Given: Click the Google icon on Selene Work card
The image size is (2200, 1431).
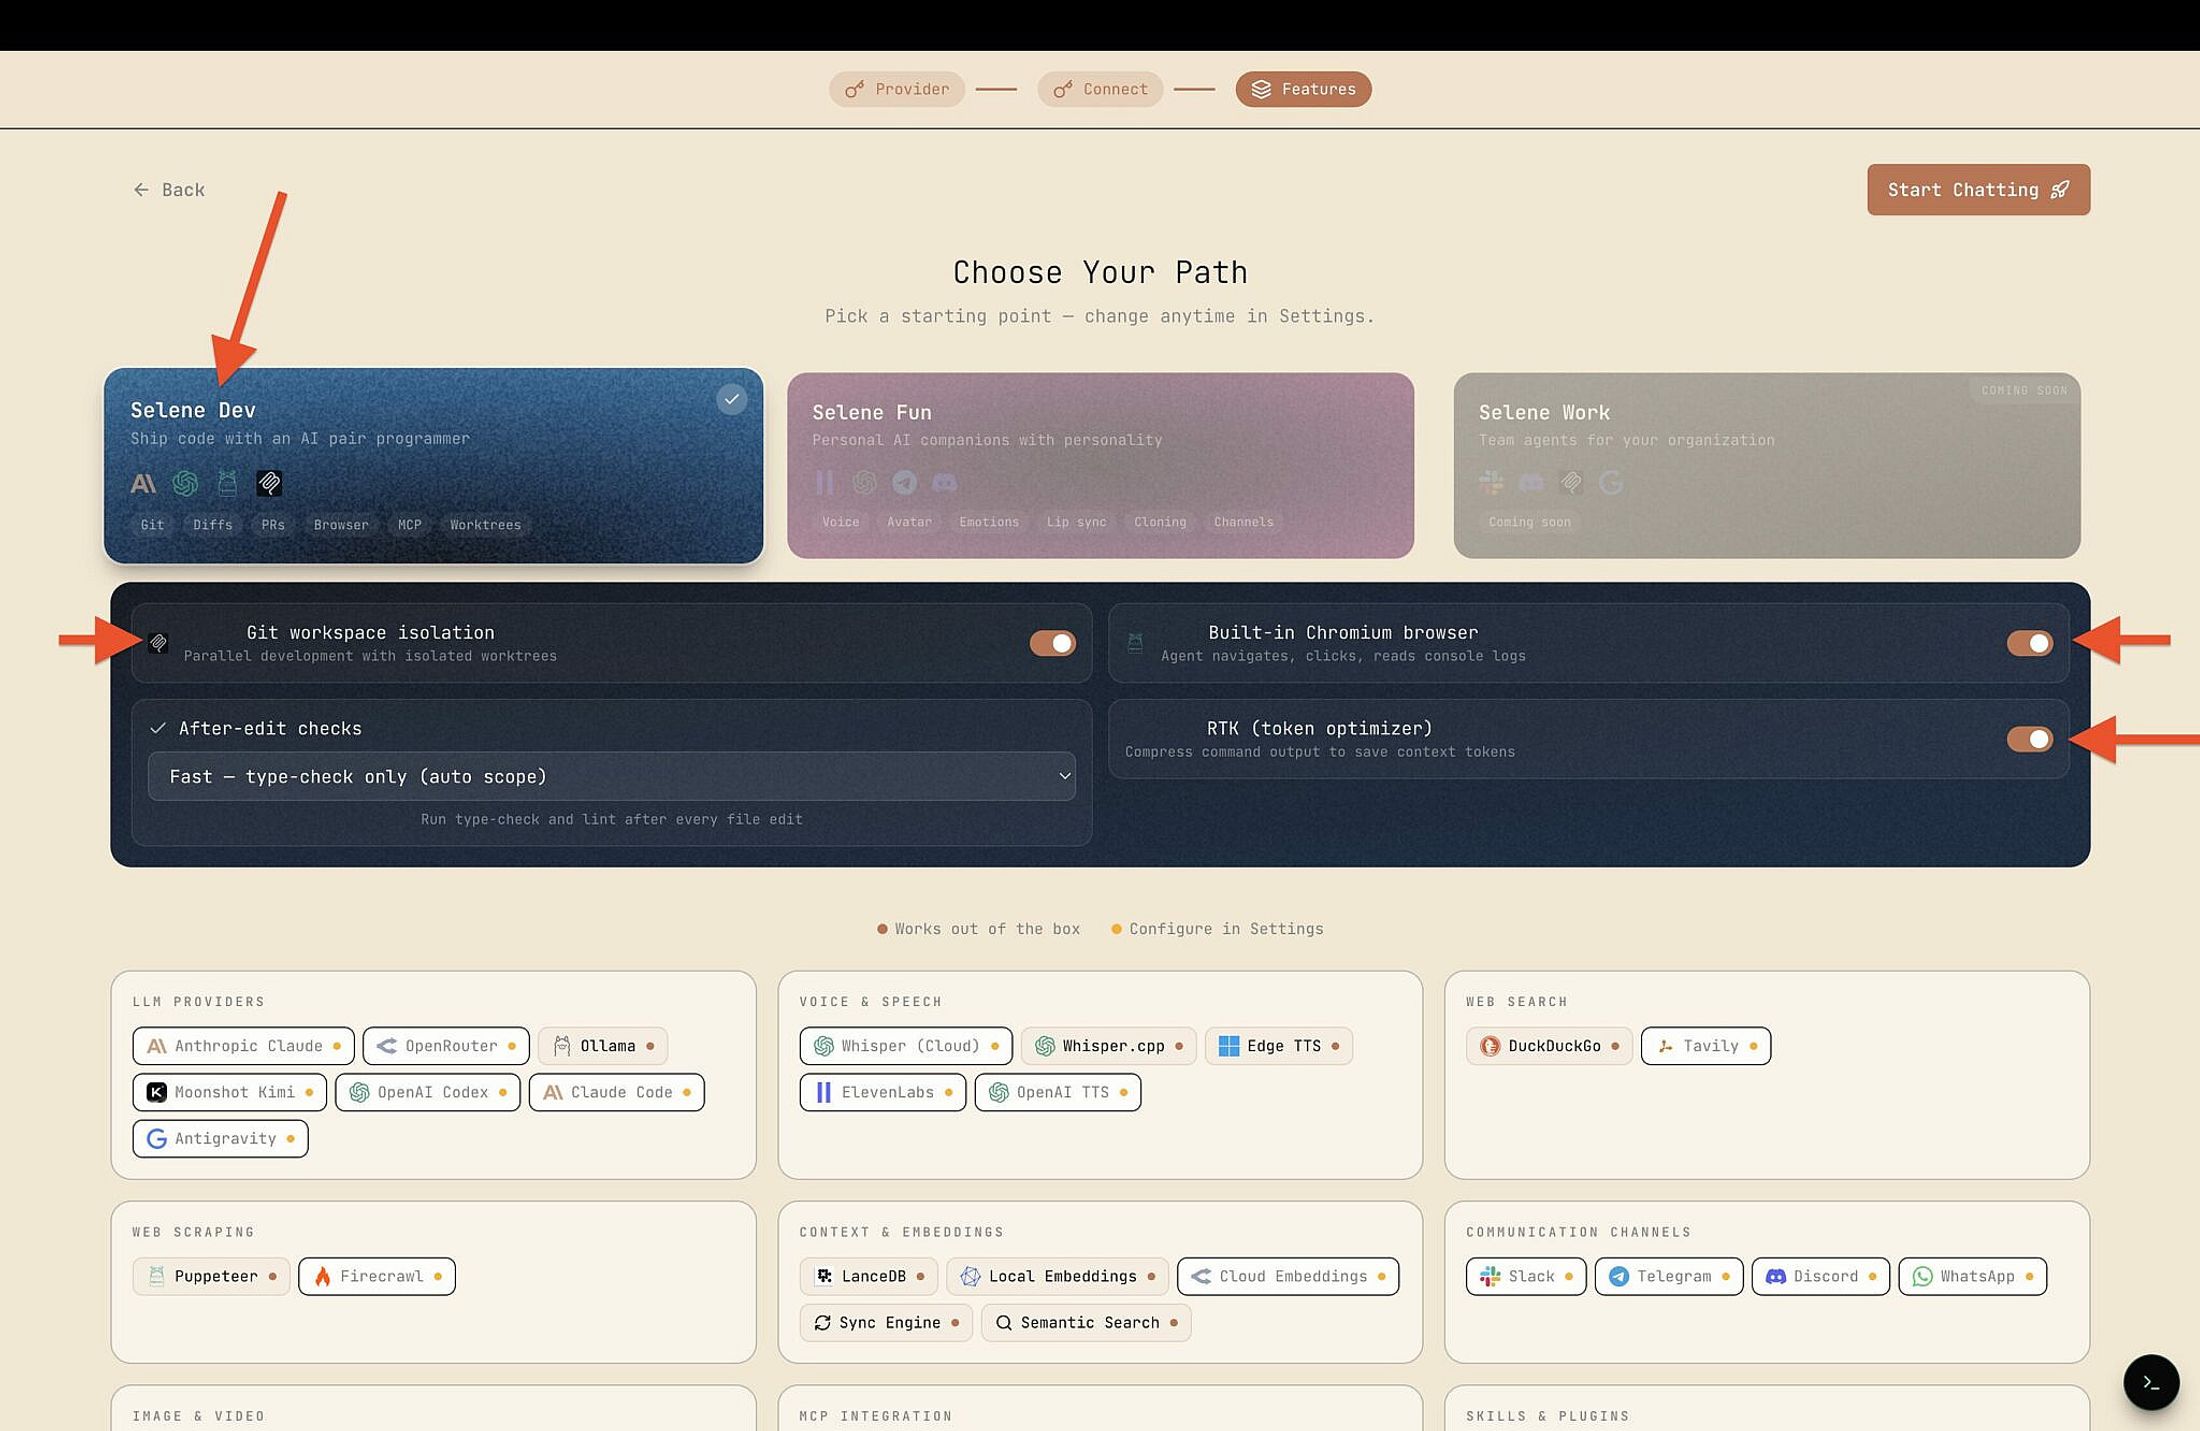Looking at the screenshot, I should tap(1611, 483).
